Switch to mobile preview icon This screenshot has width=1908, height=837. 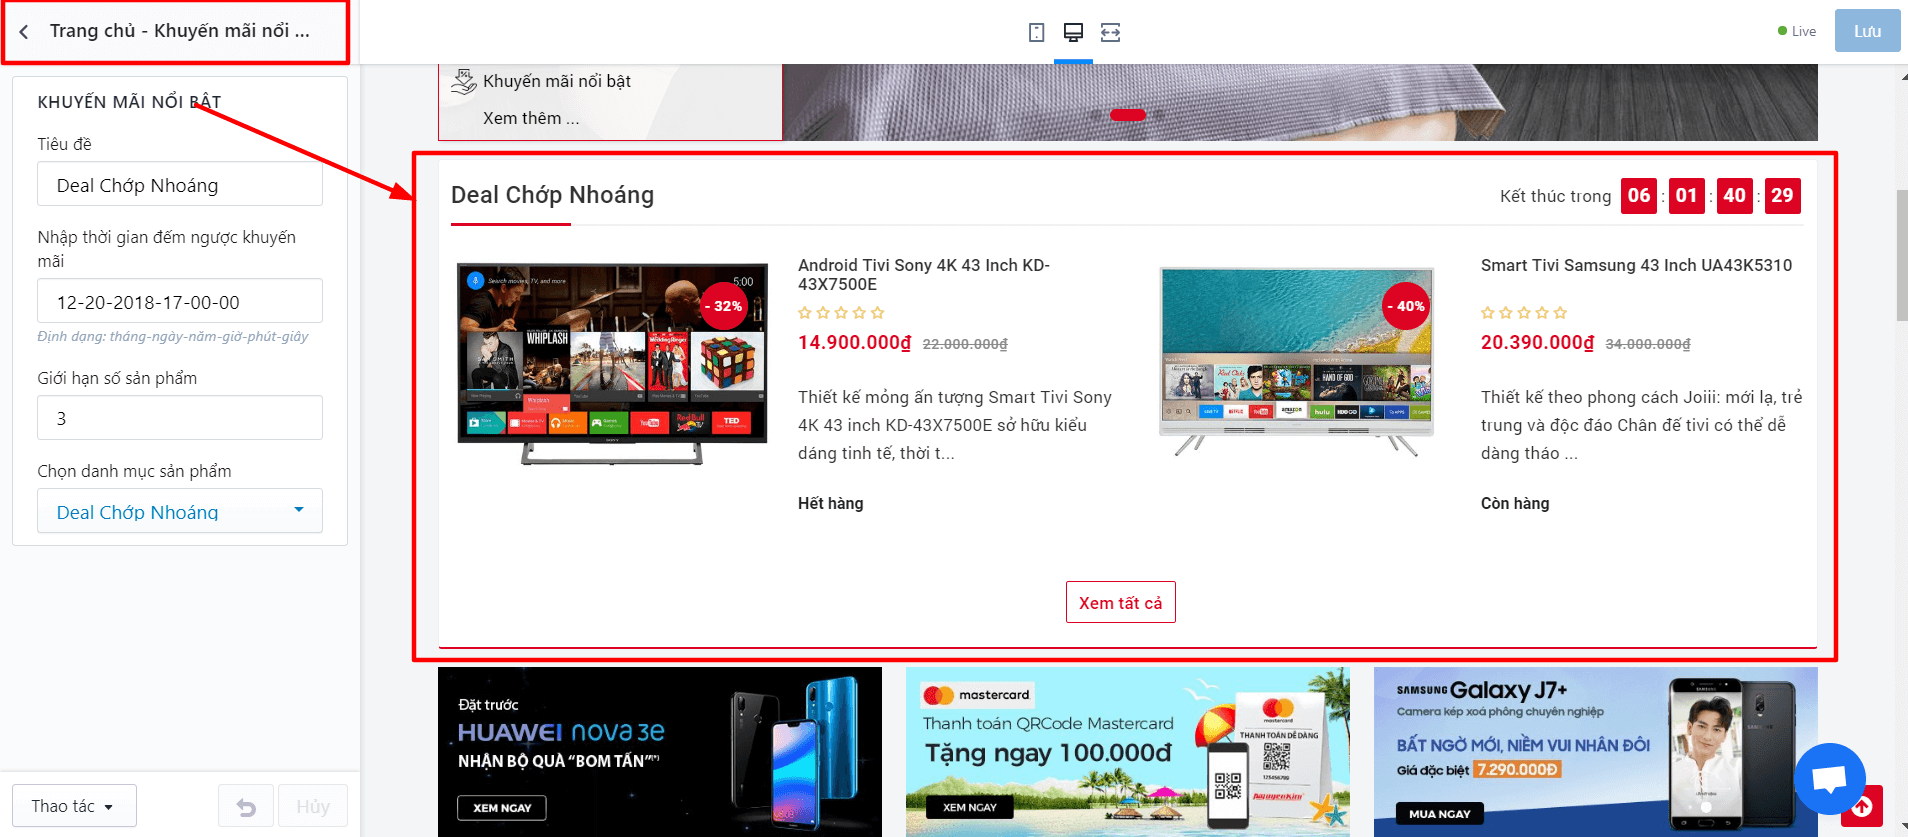coord(1036,32)
